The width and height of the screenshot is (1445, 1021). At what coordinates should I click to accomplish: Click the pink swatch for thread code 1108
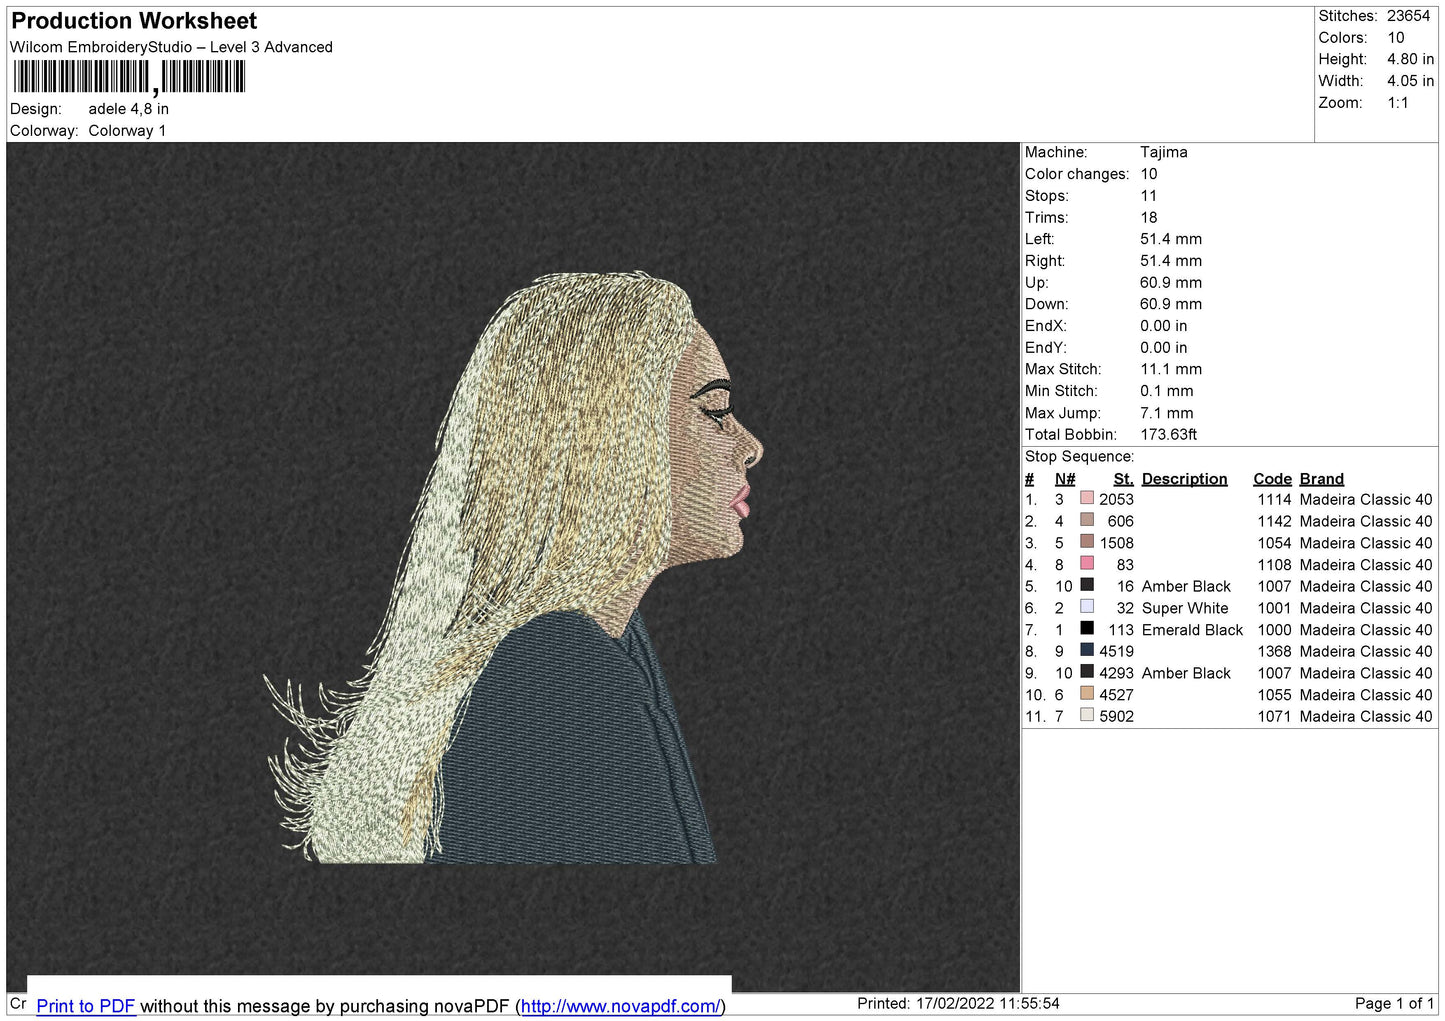click(1087, 564)
